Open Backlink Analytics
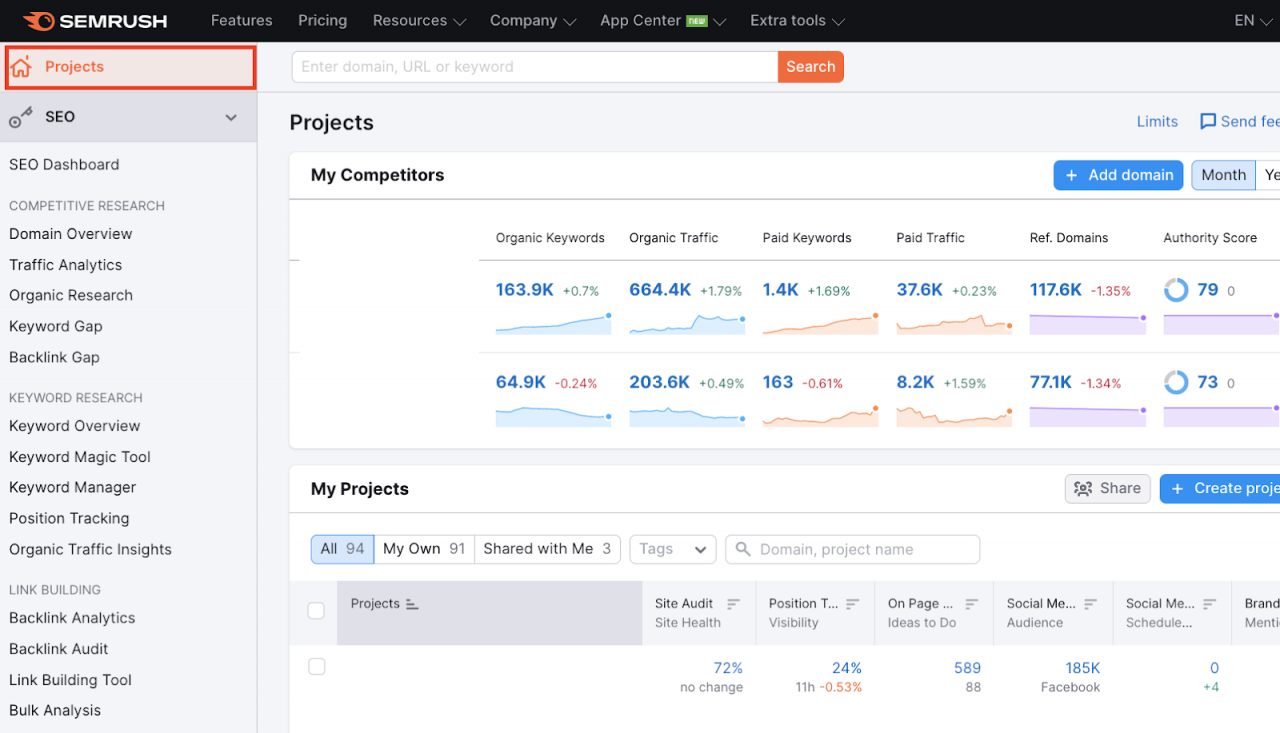1280x733 pixels. click(x=72, y=619)
